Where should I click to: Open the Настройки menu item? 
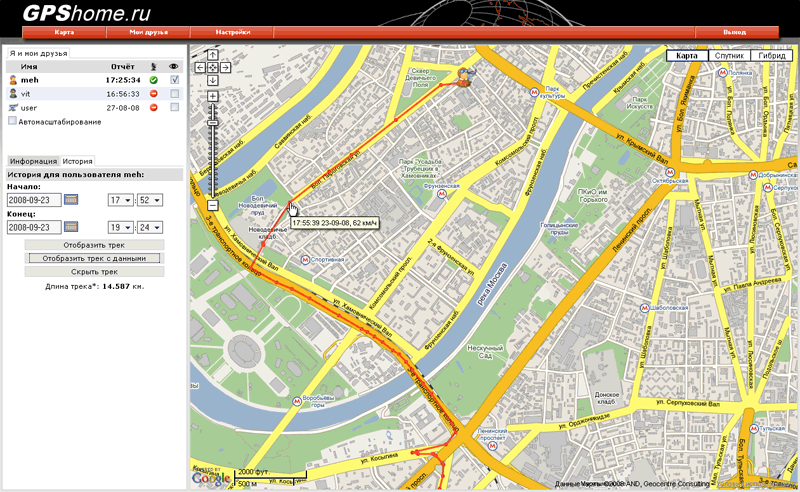(x=232, y=32)
